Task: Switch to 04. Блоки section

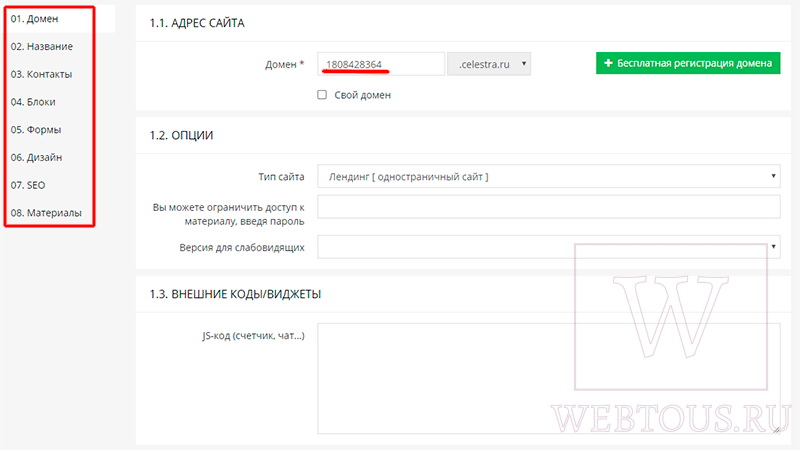Action: [33, 102]
